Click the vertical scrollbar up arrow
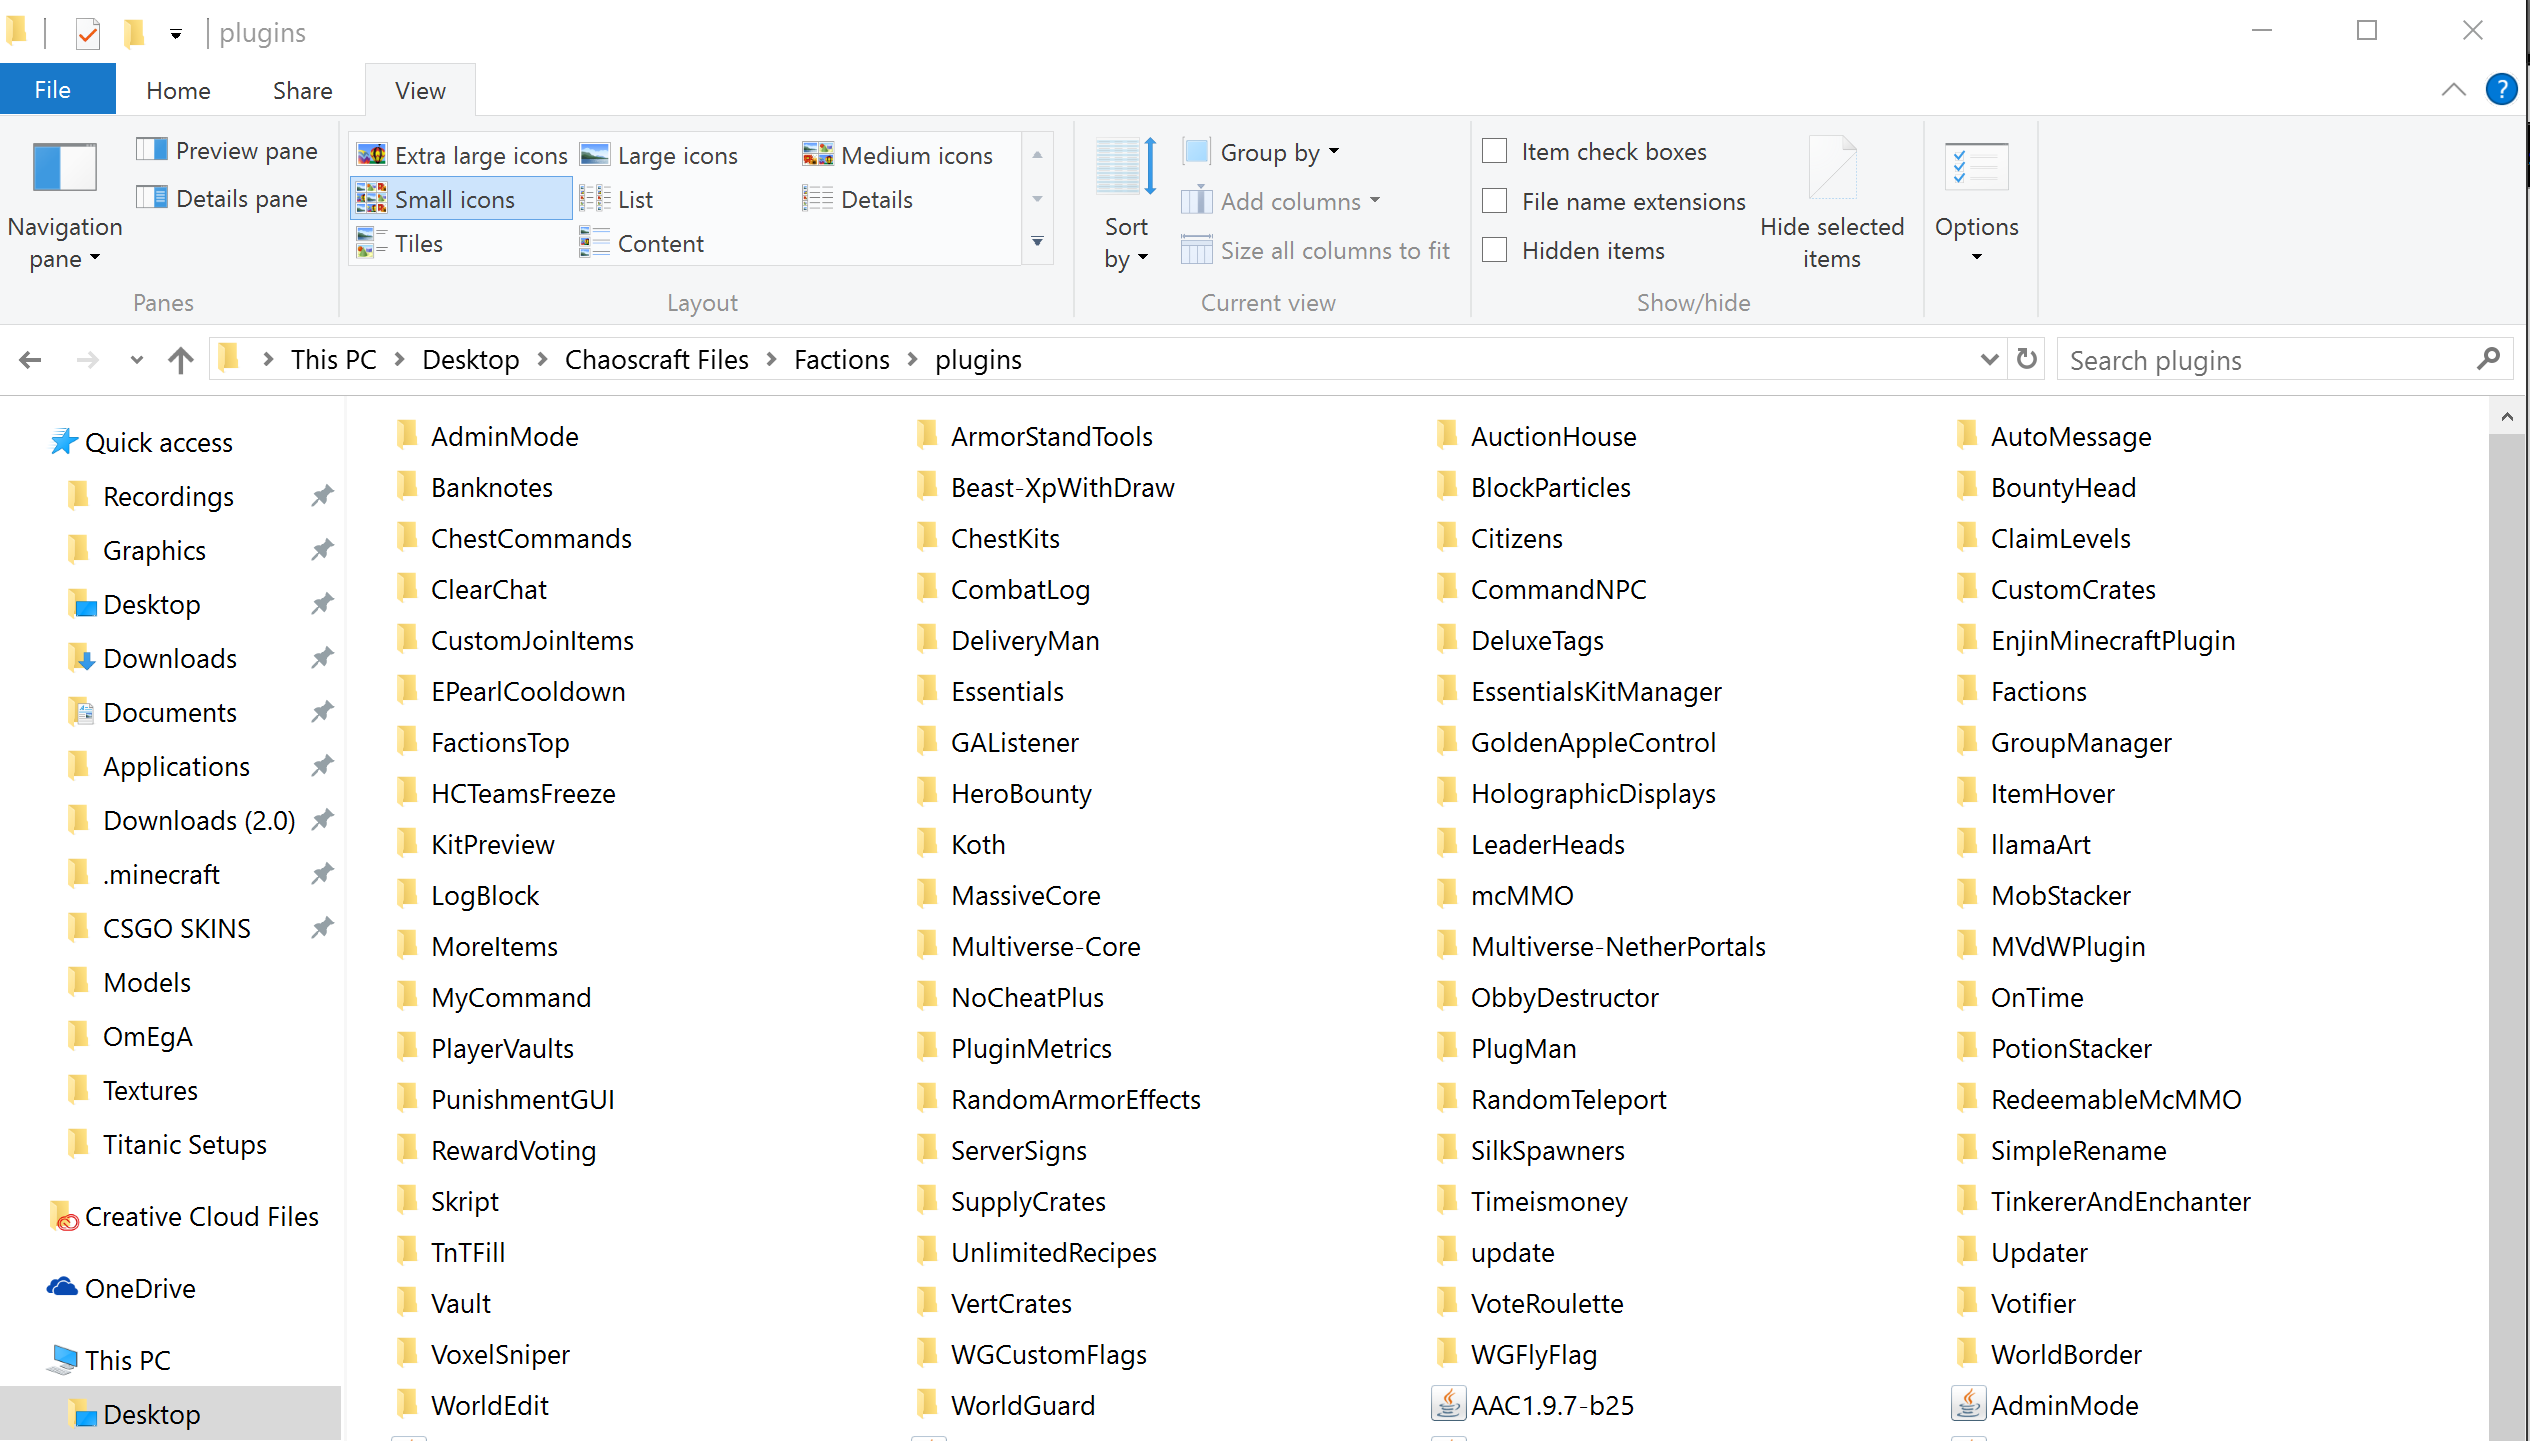 pyautogui.click(x=2507, y=417)
